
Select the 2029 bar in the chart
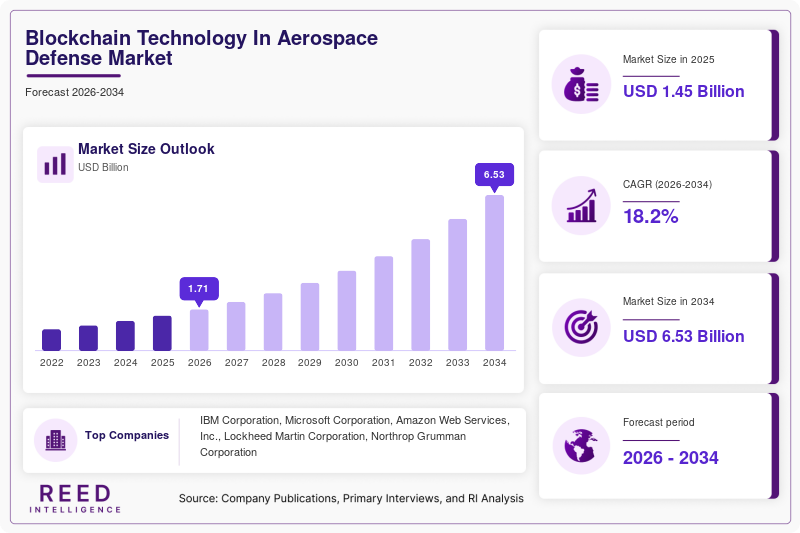(x=310, y=317)
